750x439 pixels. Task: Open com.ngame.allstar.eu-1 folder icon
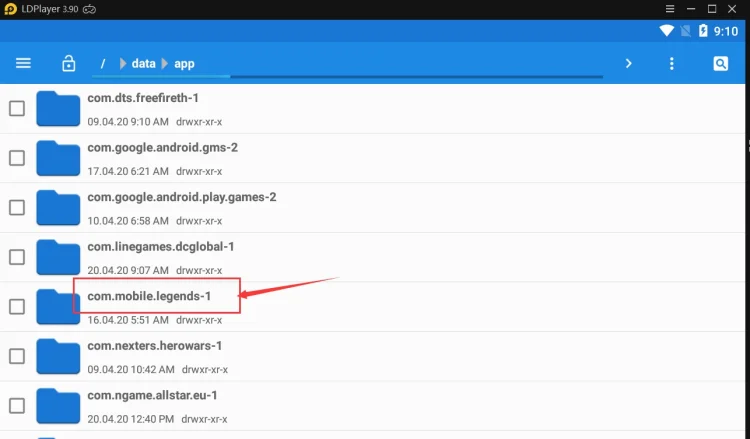point(58,406)
